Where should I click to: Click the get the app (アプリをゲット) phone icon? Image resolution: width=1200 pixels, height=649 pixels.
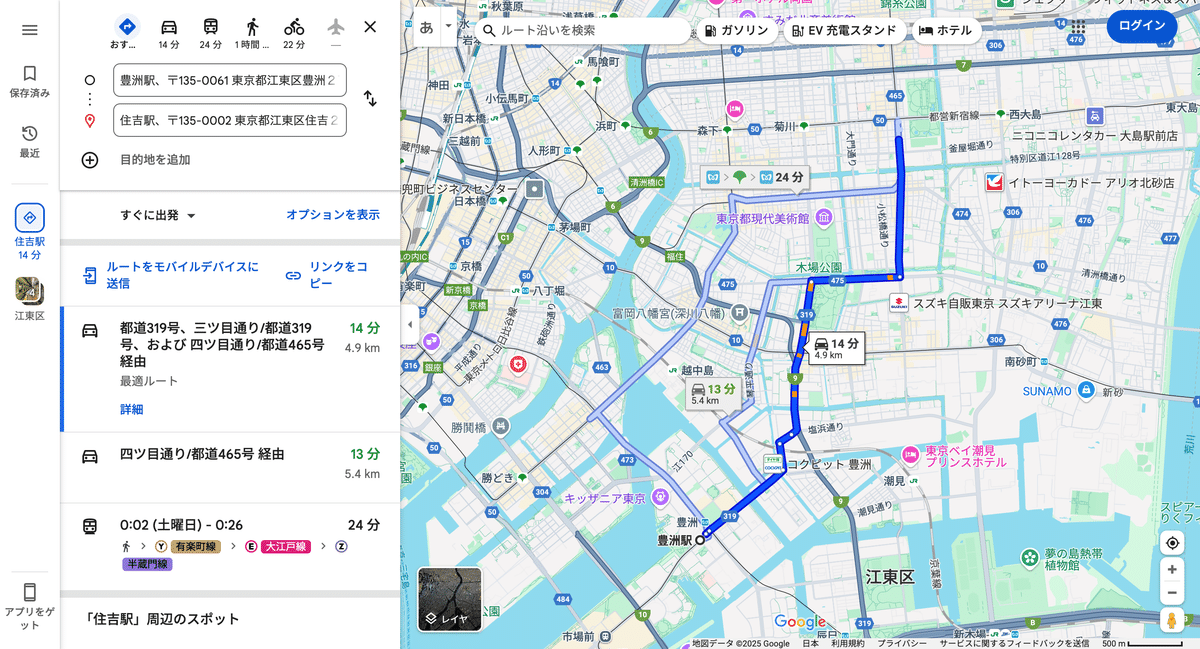tap(29, 604)
